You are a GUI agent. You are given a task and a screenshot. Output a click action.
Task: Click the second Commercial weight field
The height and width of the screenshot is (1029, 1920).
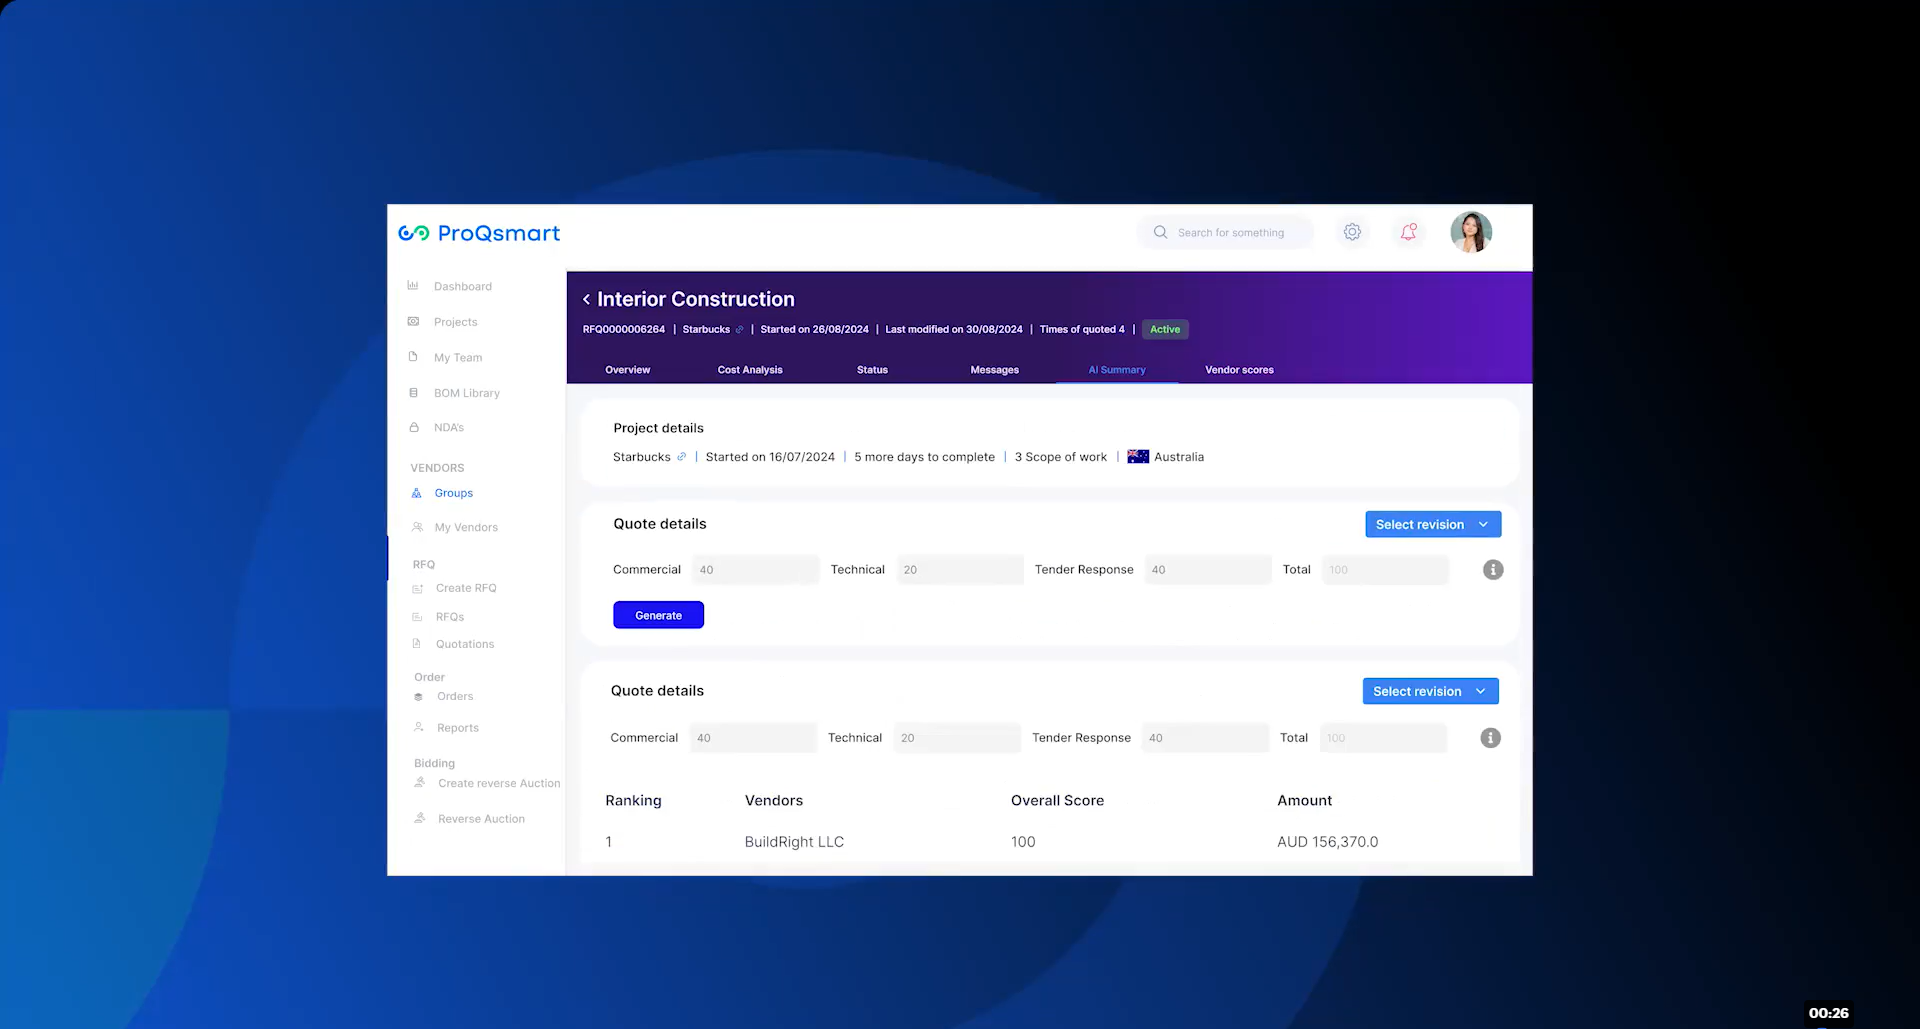coord(753,738)
